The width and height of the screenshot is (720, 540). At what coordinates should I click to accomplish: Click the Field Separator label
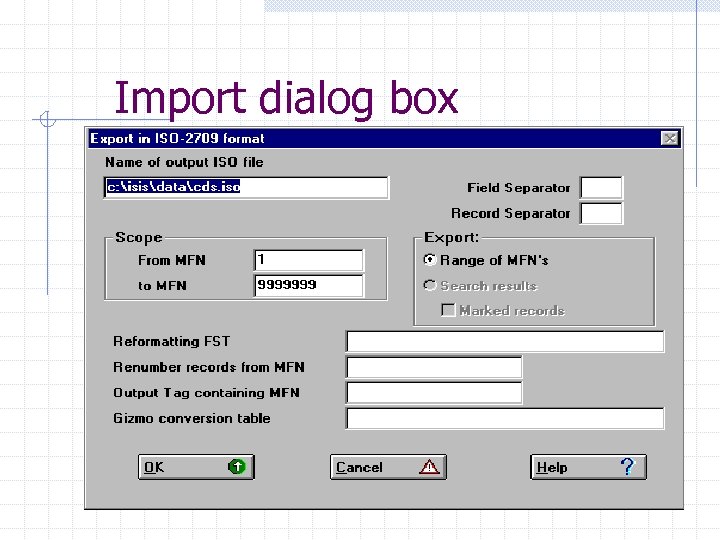pos(518,188)
